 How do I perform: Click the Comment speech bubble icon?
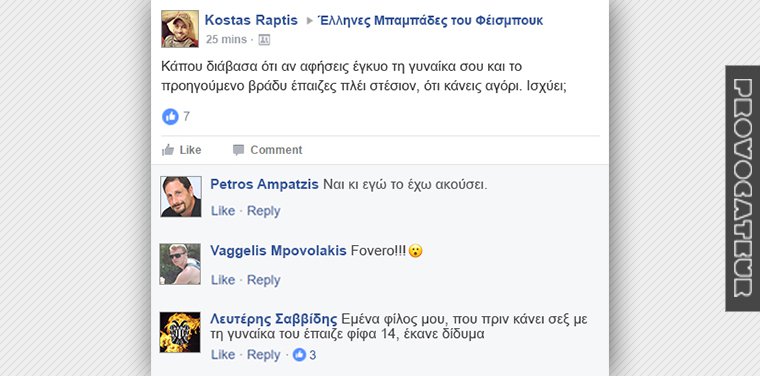[238, 150]
